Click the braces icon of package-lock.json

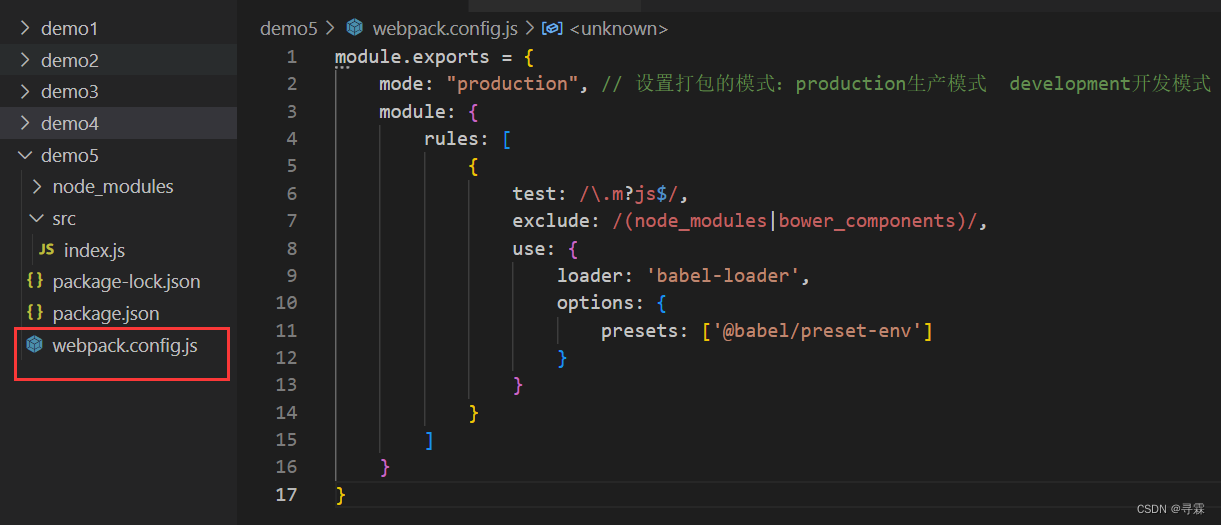35,282
